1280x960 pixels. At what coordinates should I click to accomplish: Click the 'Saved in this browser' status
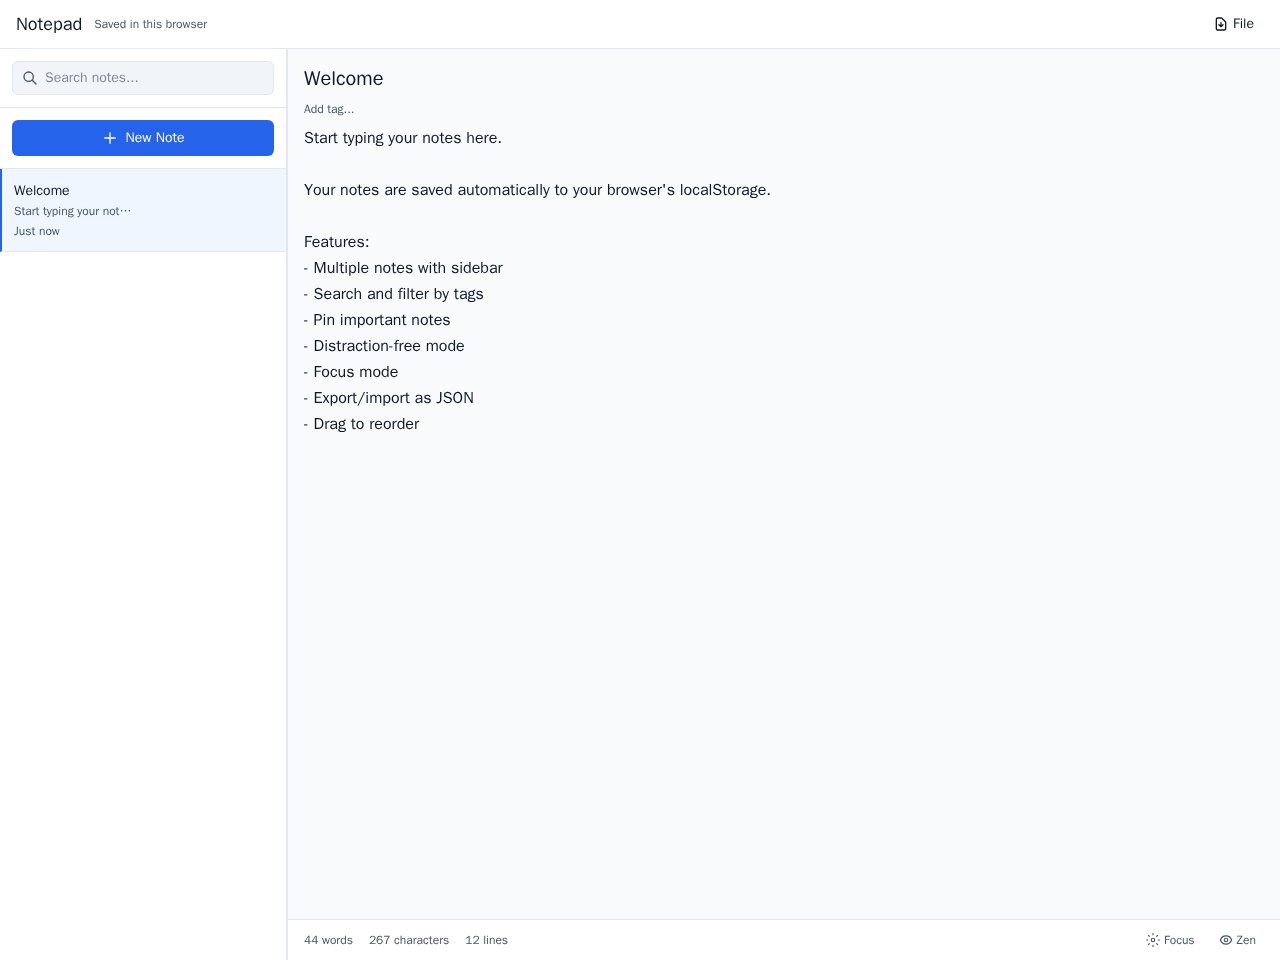click(150, 24)
